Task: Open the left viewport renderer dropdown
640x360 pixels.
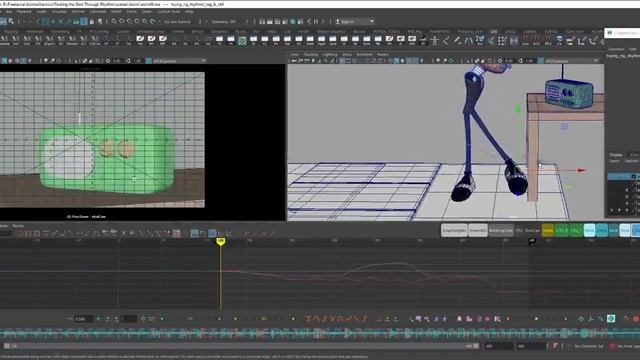Action: pos(179,61)
